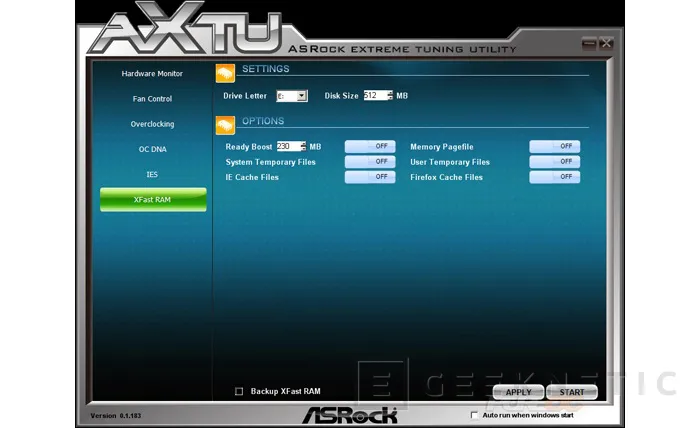Click the SETTINGS heading text
Image resolution: width=700 pixels, height=428 pixels.
266,69
